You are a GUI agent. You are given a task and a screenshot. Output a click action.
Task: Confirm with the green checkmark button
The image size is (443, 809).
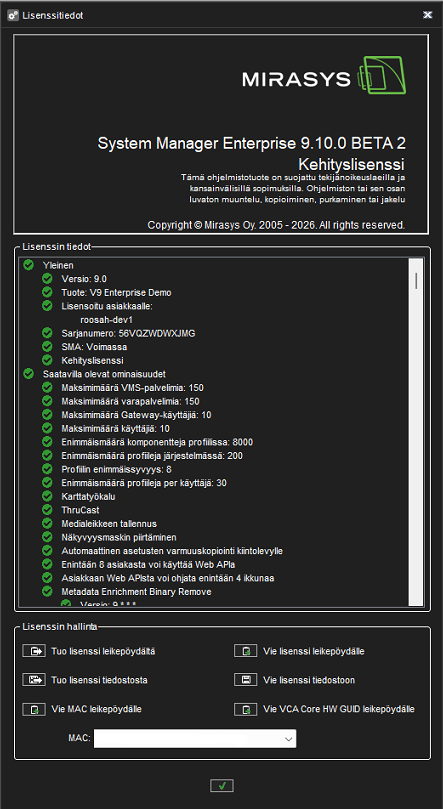(x=222, y=786)
